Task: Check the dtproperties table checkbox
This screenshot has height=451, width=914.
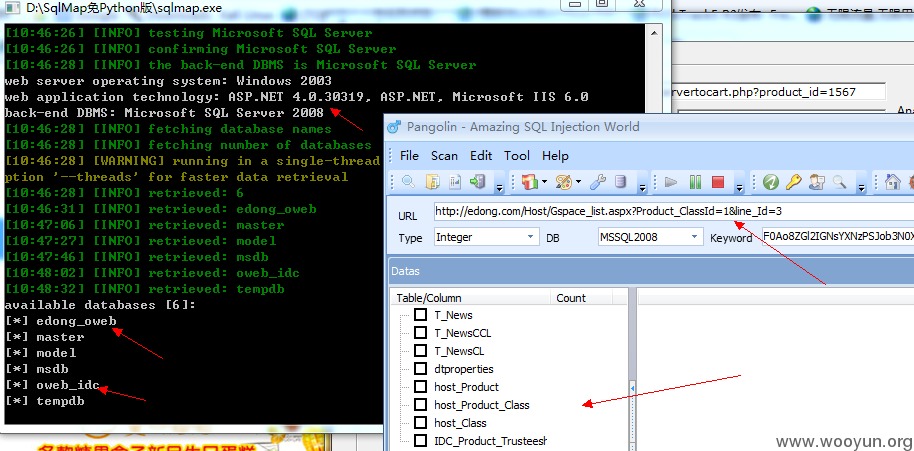Action: (x=420, y=369)
